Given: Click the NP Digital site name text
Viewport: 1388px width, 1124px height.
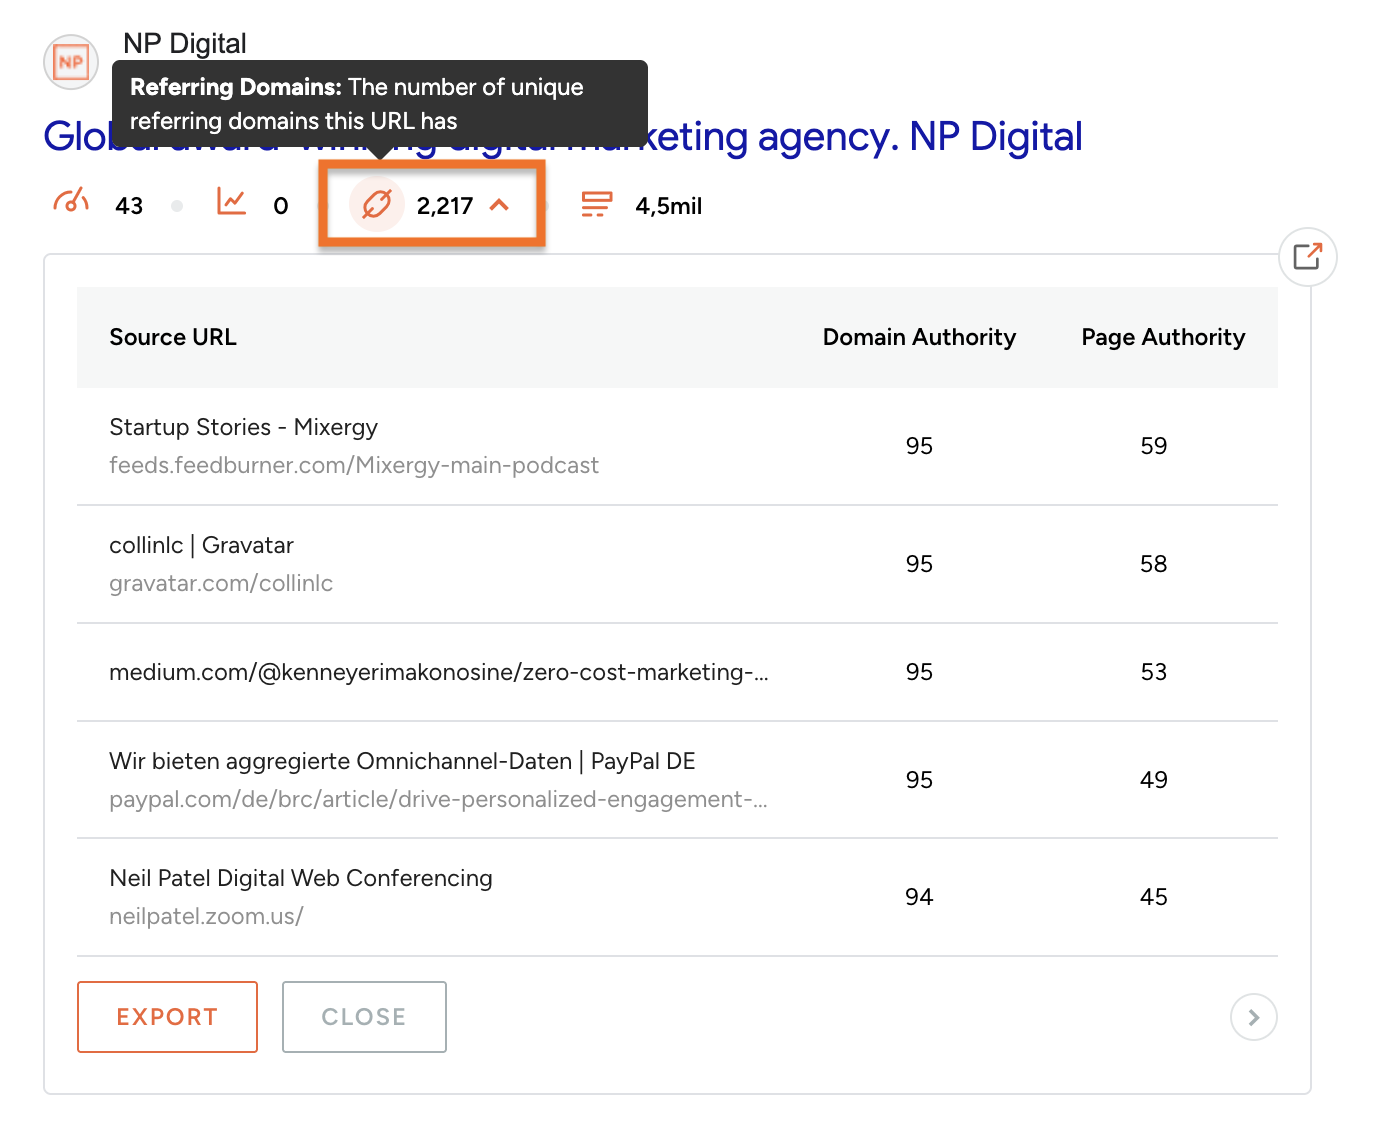Looking at the screenshot, I should (x=185, y=43).
